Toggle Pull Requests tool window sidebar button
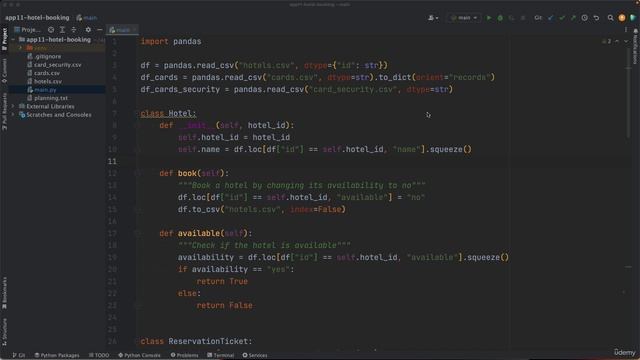Image resolution: width=640 pixels, height=360 pixels. tap(4, 111)
